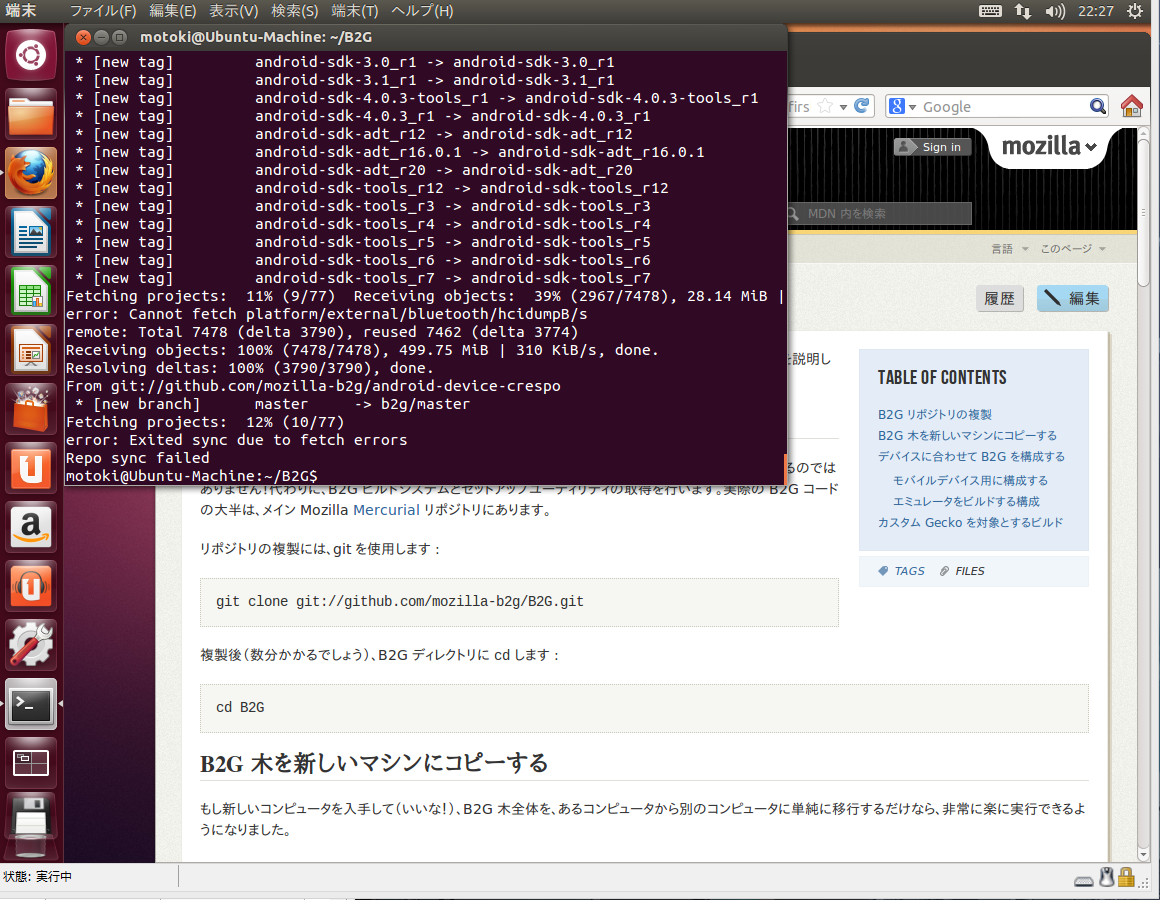The height and width of the screenshot is (900, 1160).
Task: Open System Settings gear-and-wrench icon
Action: click(x=31, y=645)
